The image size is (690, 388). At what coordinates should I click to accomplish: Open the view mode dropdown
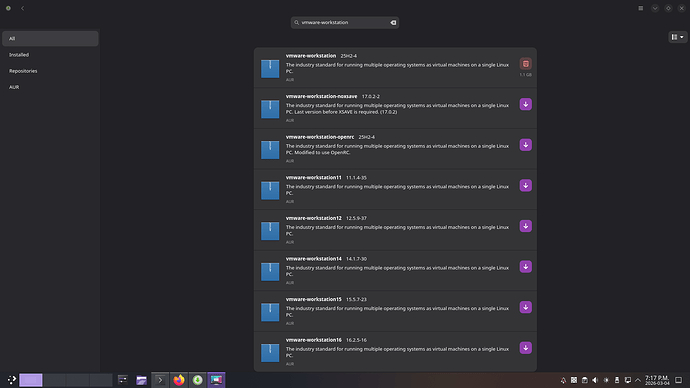(678, 37)
